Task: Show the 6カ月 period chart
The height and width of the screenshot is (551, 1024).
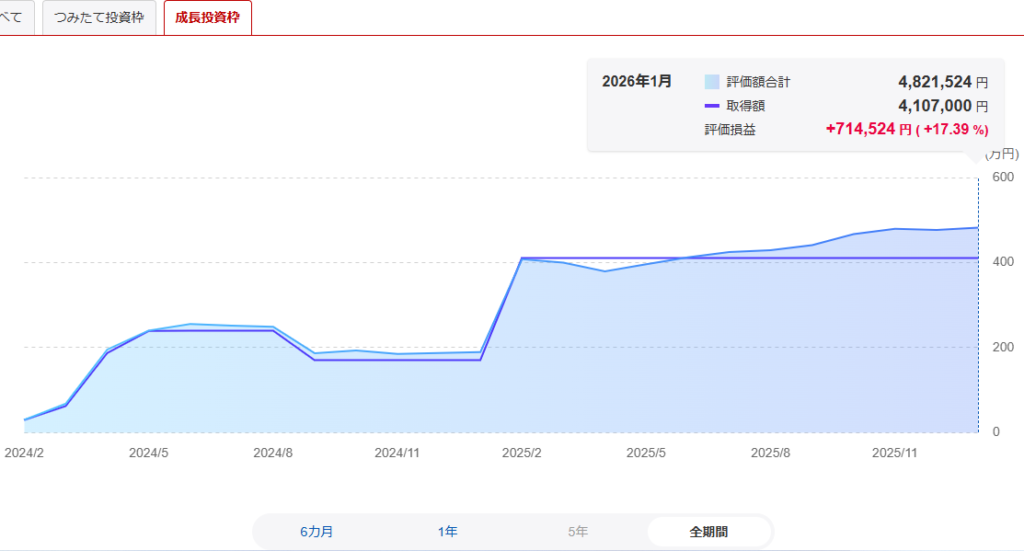Action: (316, 531)
